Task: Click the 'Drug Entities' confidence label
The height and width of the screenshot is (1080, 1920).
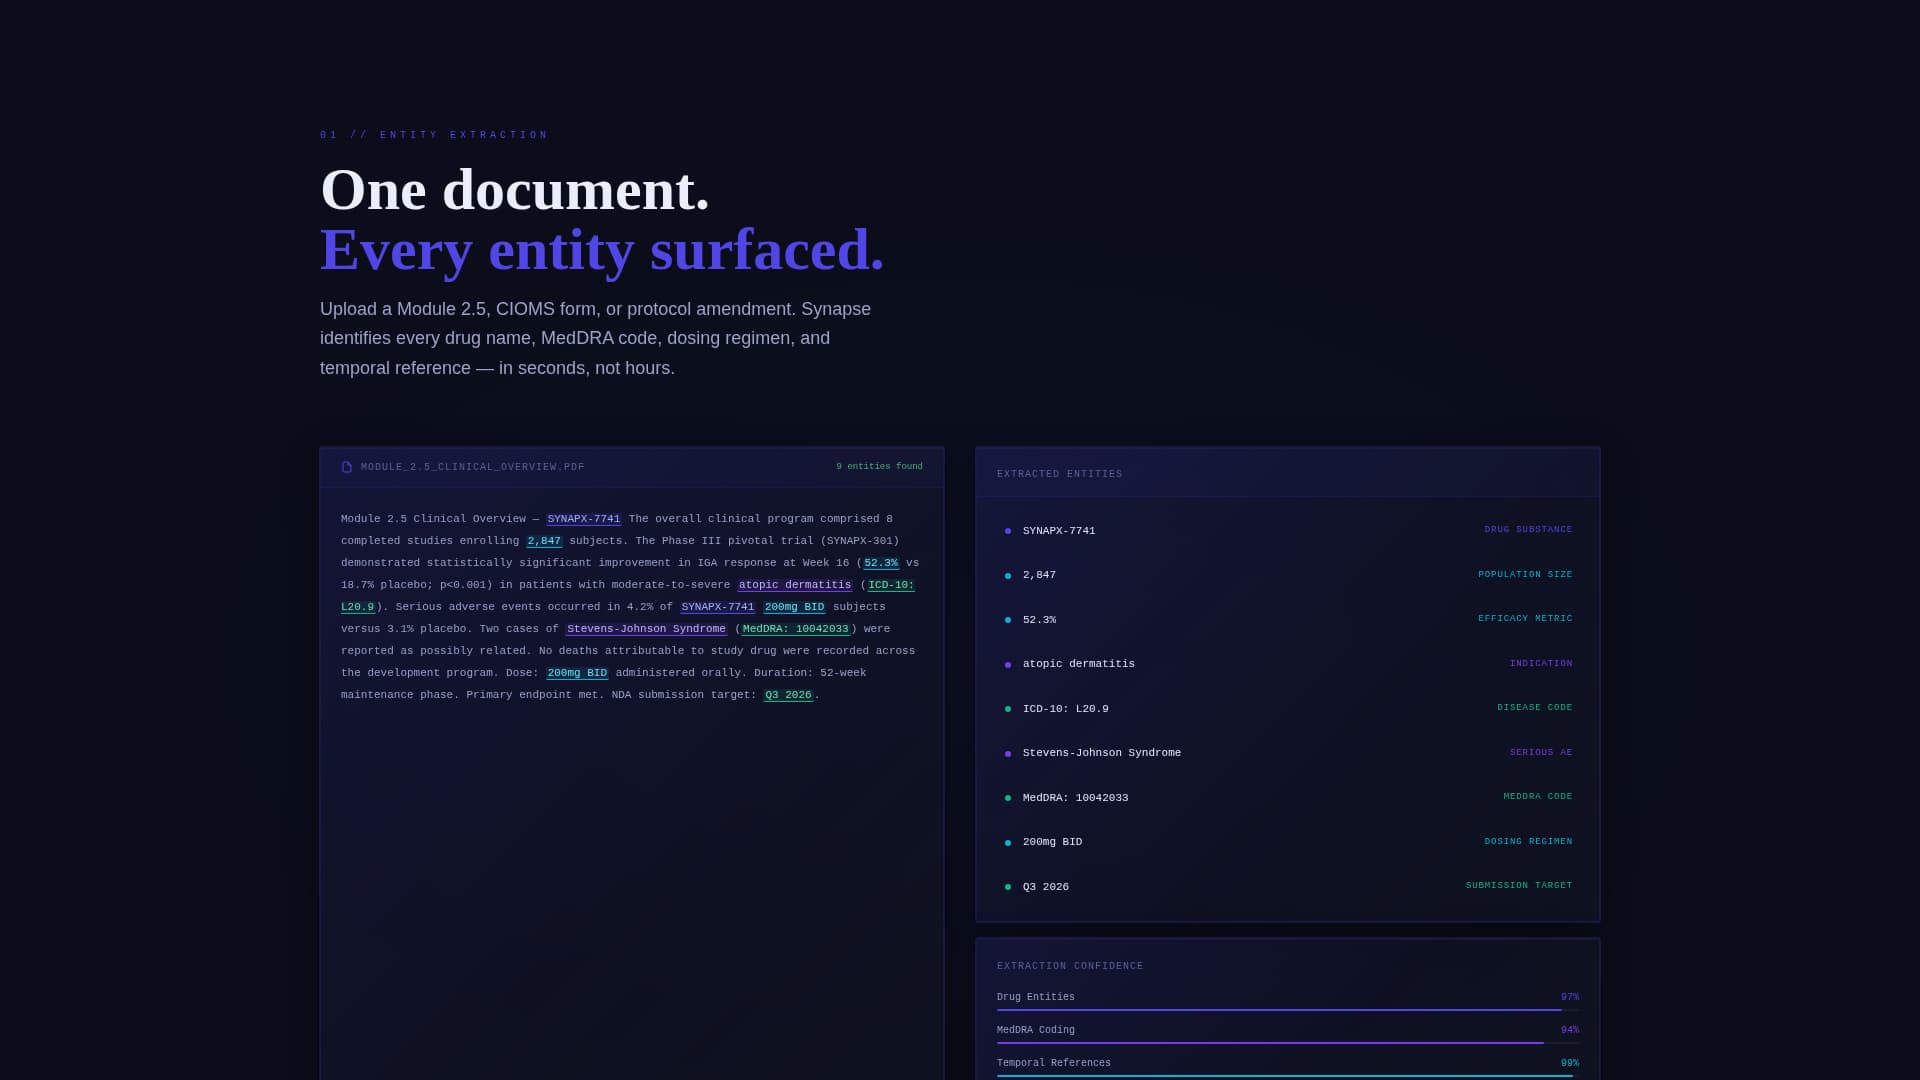Action: pyautogui.click(x=1036, y=997)
